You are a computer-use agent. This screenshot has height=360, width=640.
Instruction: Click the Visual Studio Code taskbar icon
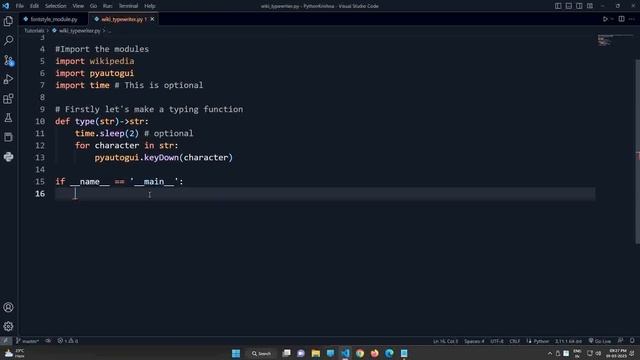345,353
